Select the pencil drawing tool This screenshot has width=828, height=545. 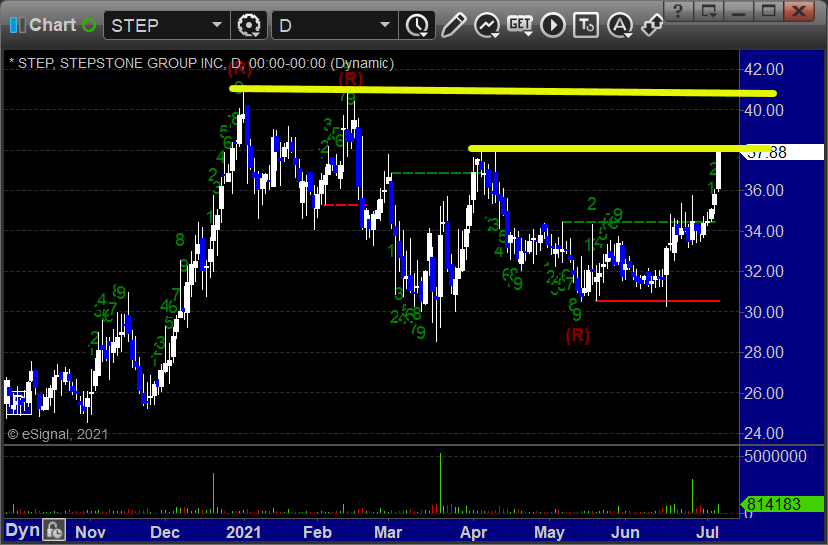(x=453, y=25)
